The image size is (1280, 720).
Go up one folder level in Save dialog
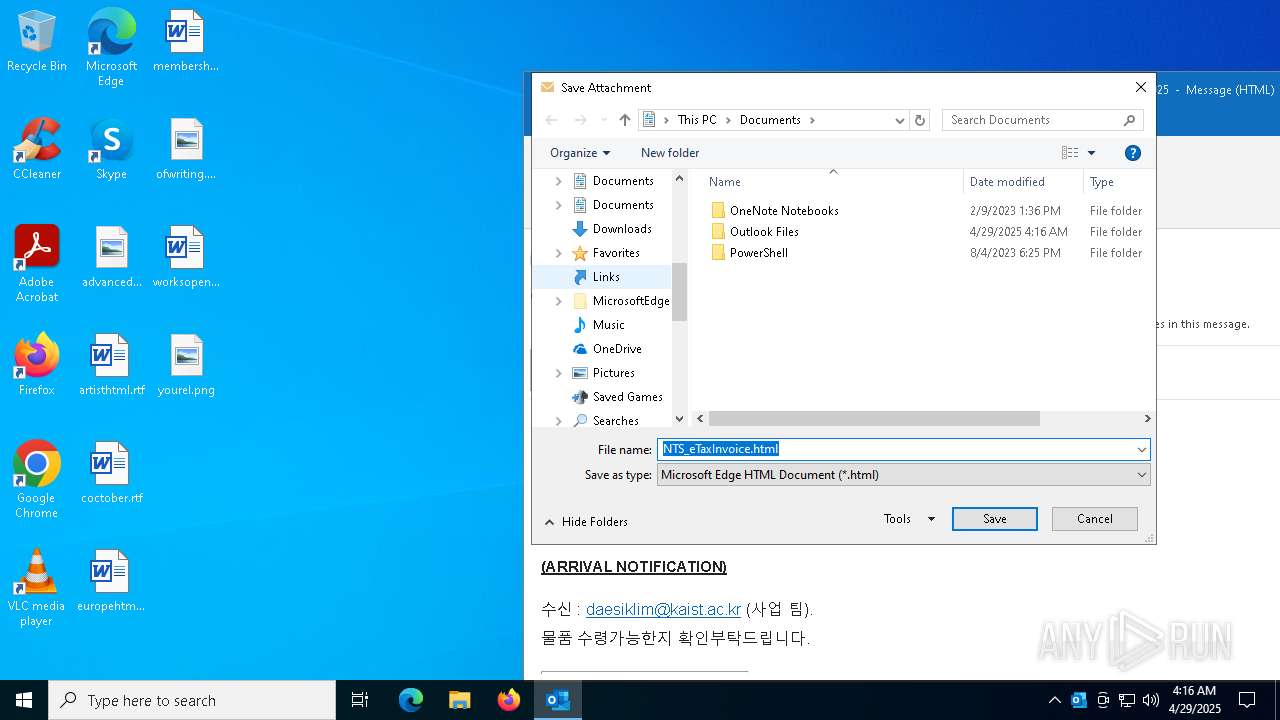[625, 120]
